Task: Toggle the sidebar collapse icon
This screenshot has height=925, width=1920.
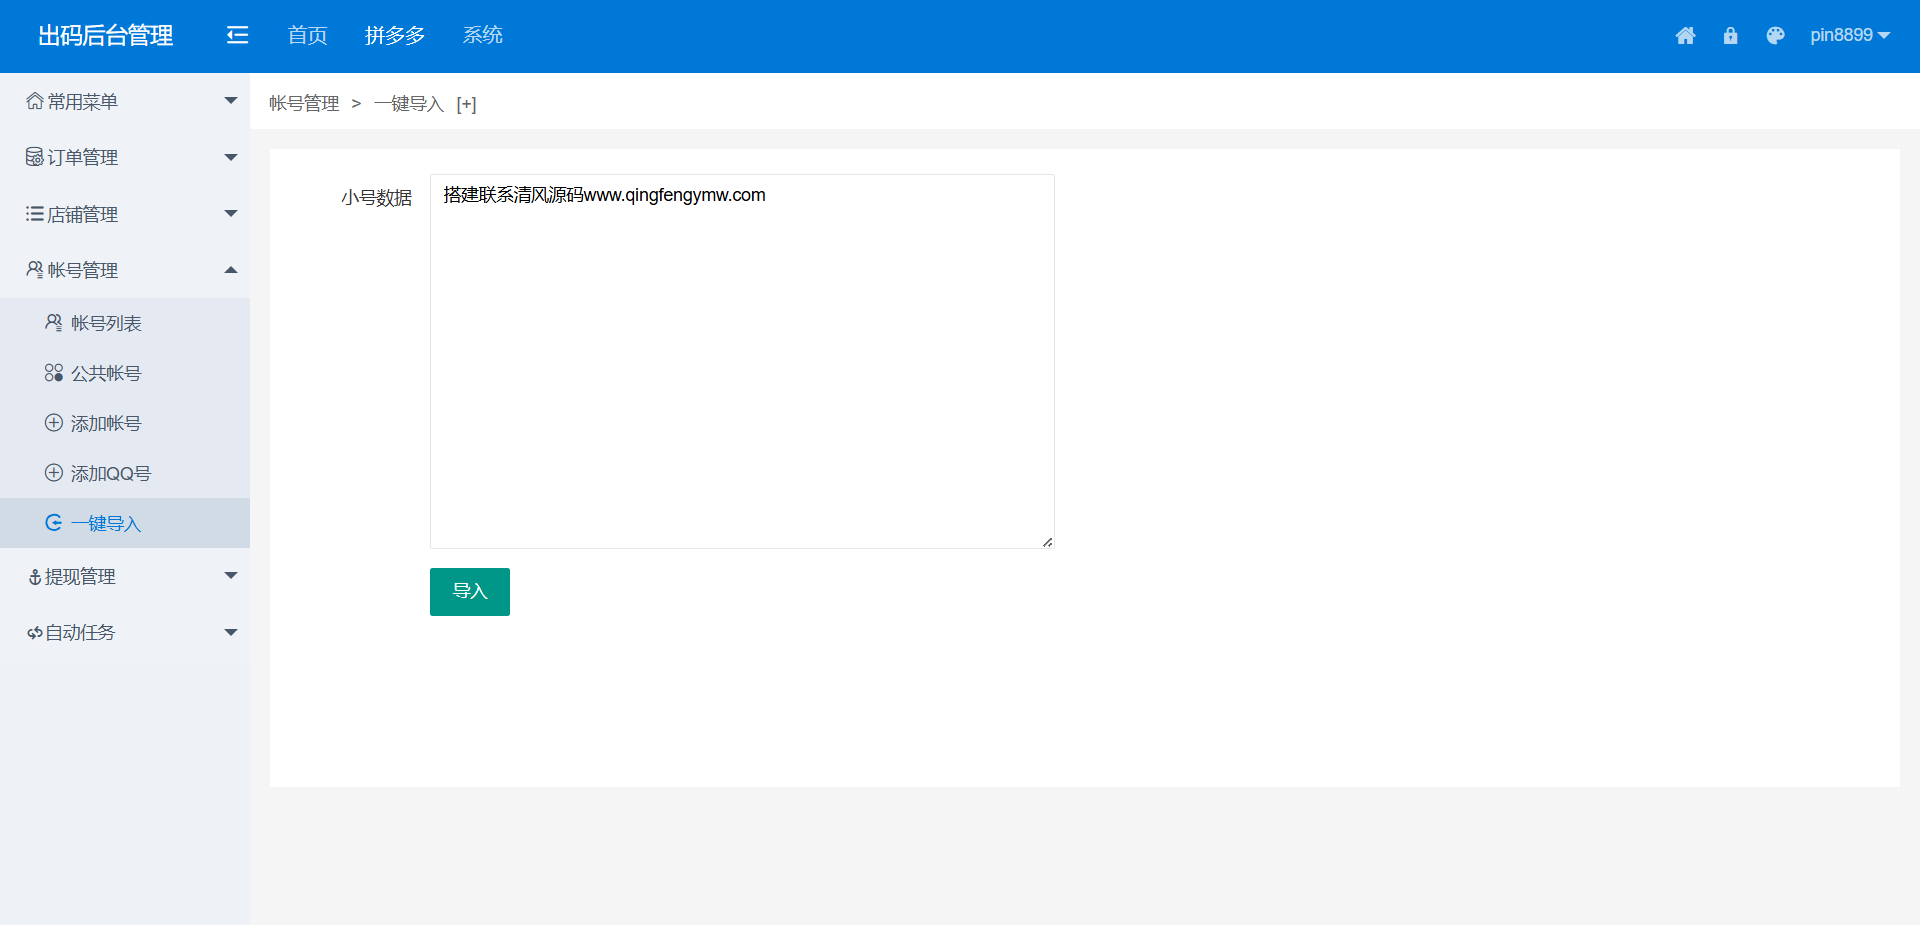Action: click(237, 36)
